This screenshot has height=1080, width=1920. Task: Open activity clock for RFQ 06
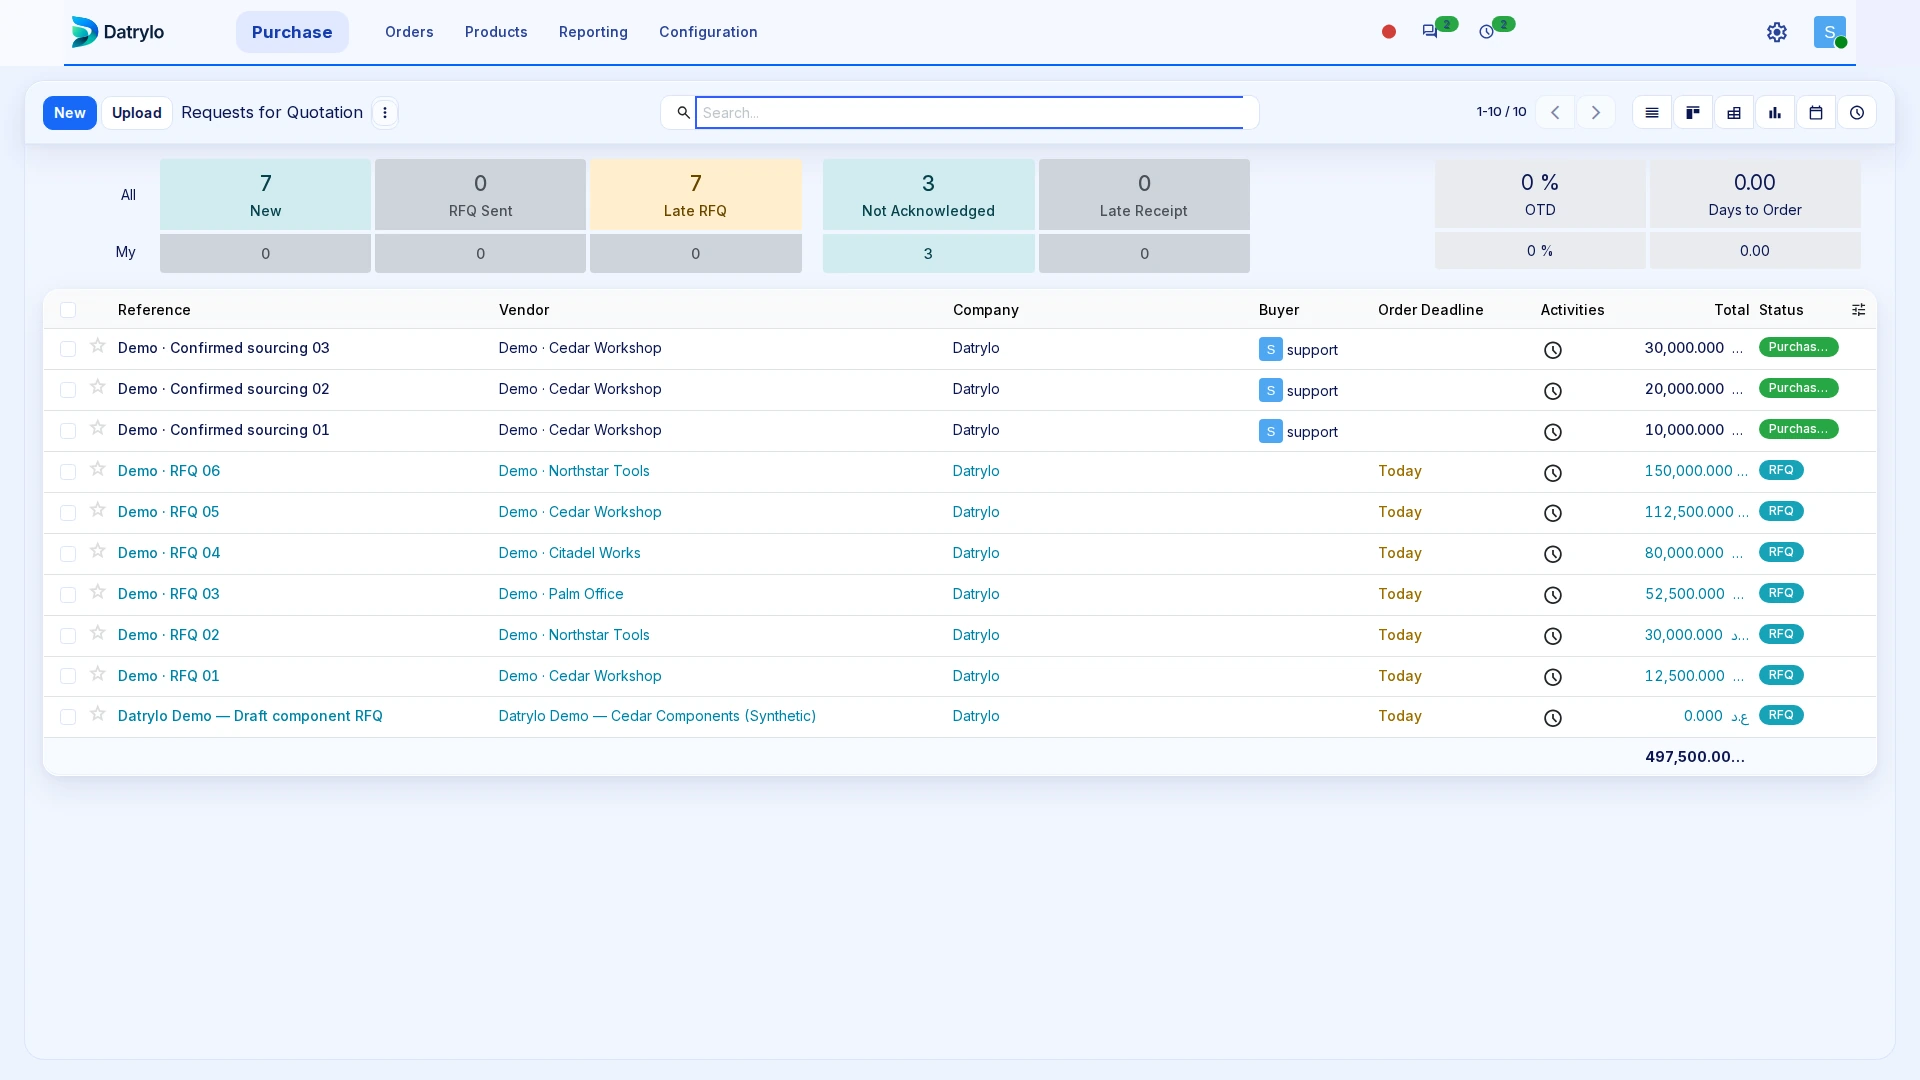tap(1553, 473)
